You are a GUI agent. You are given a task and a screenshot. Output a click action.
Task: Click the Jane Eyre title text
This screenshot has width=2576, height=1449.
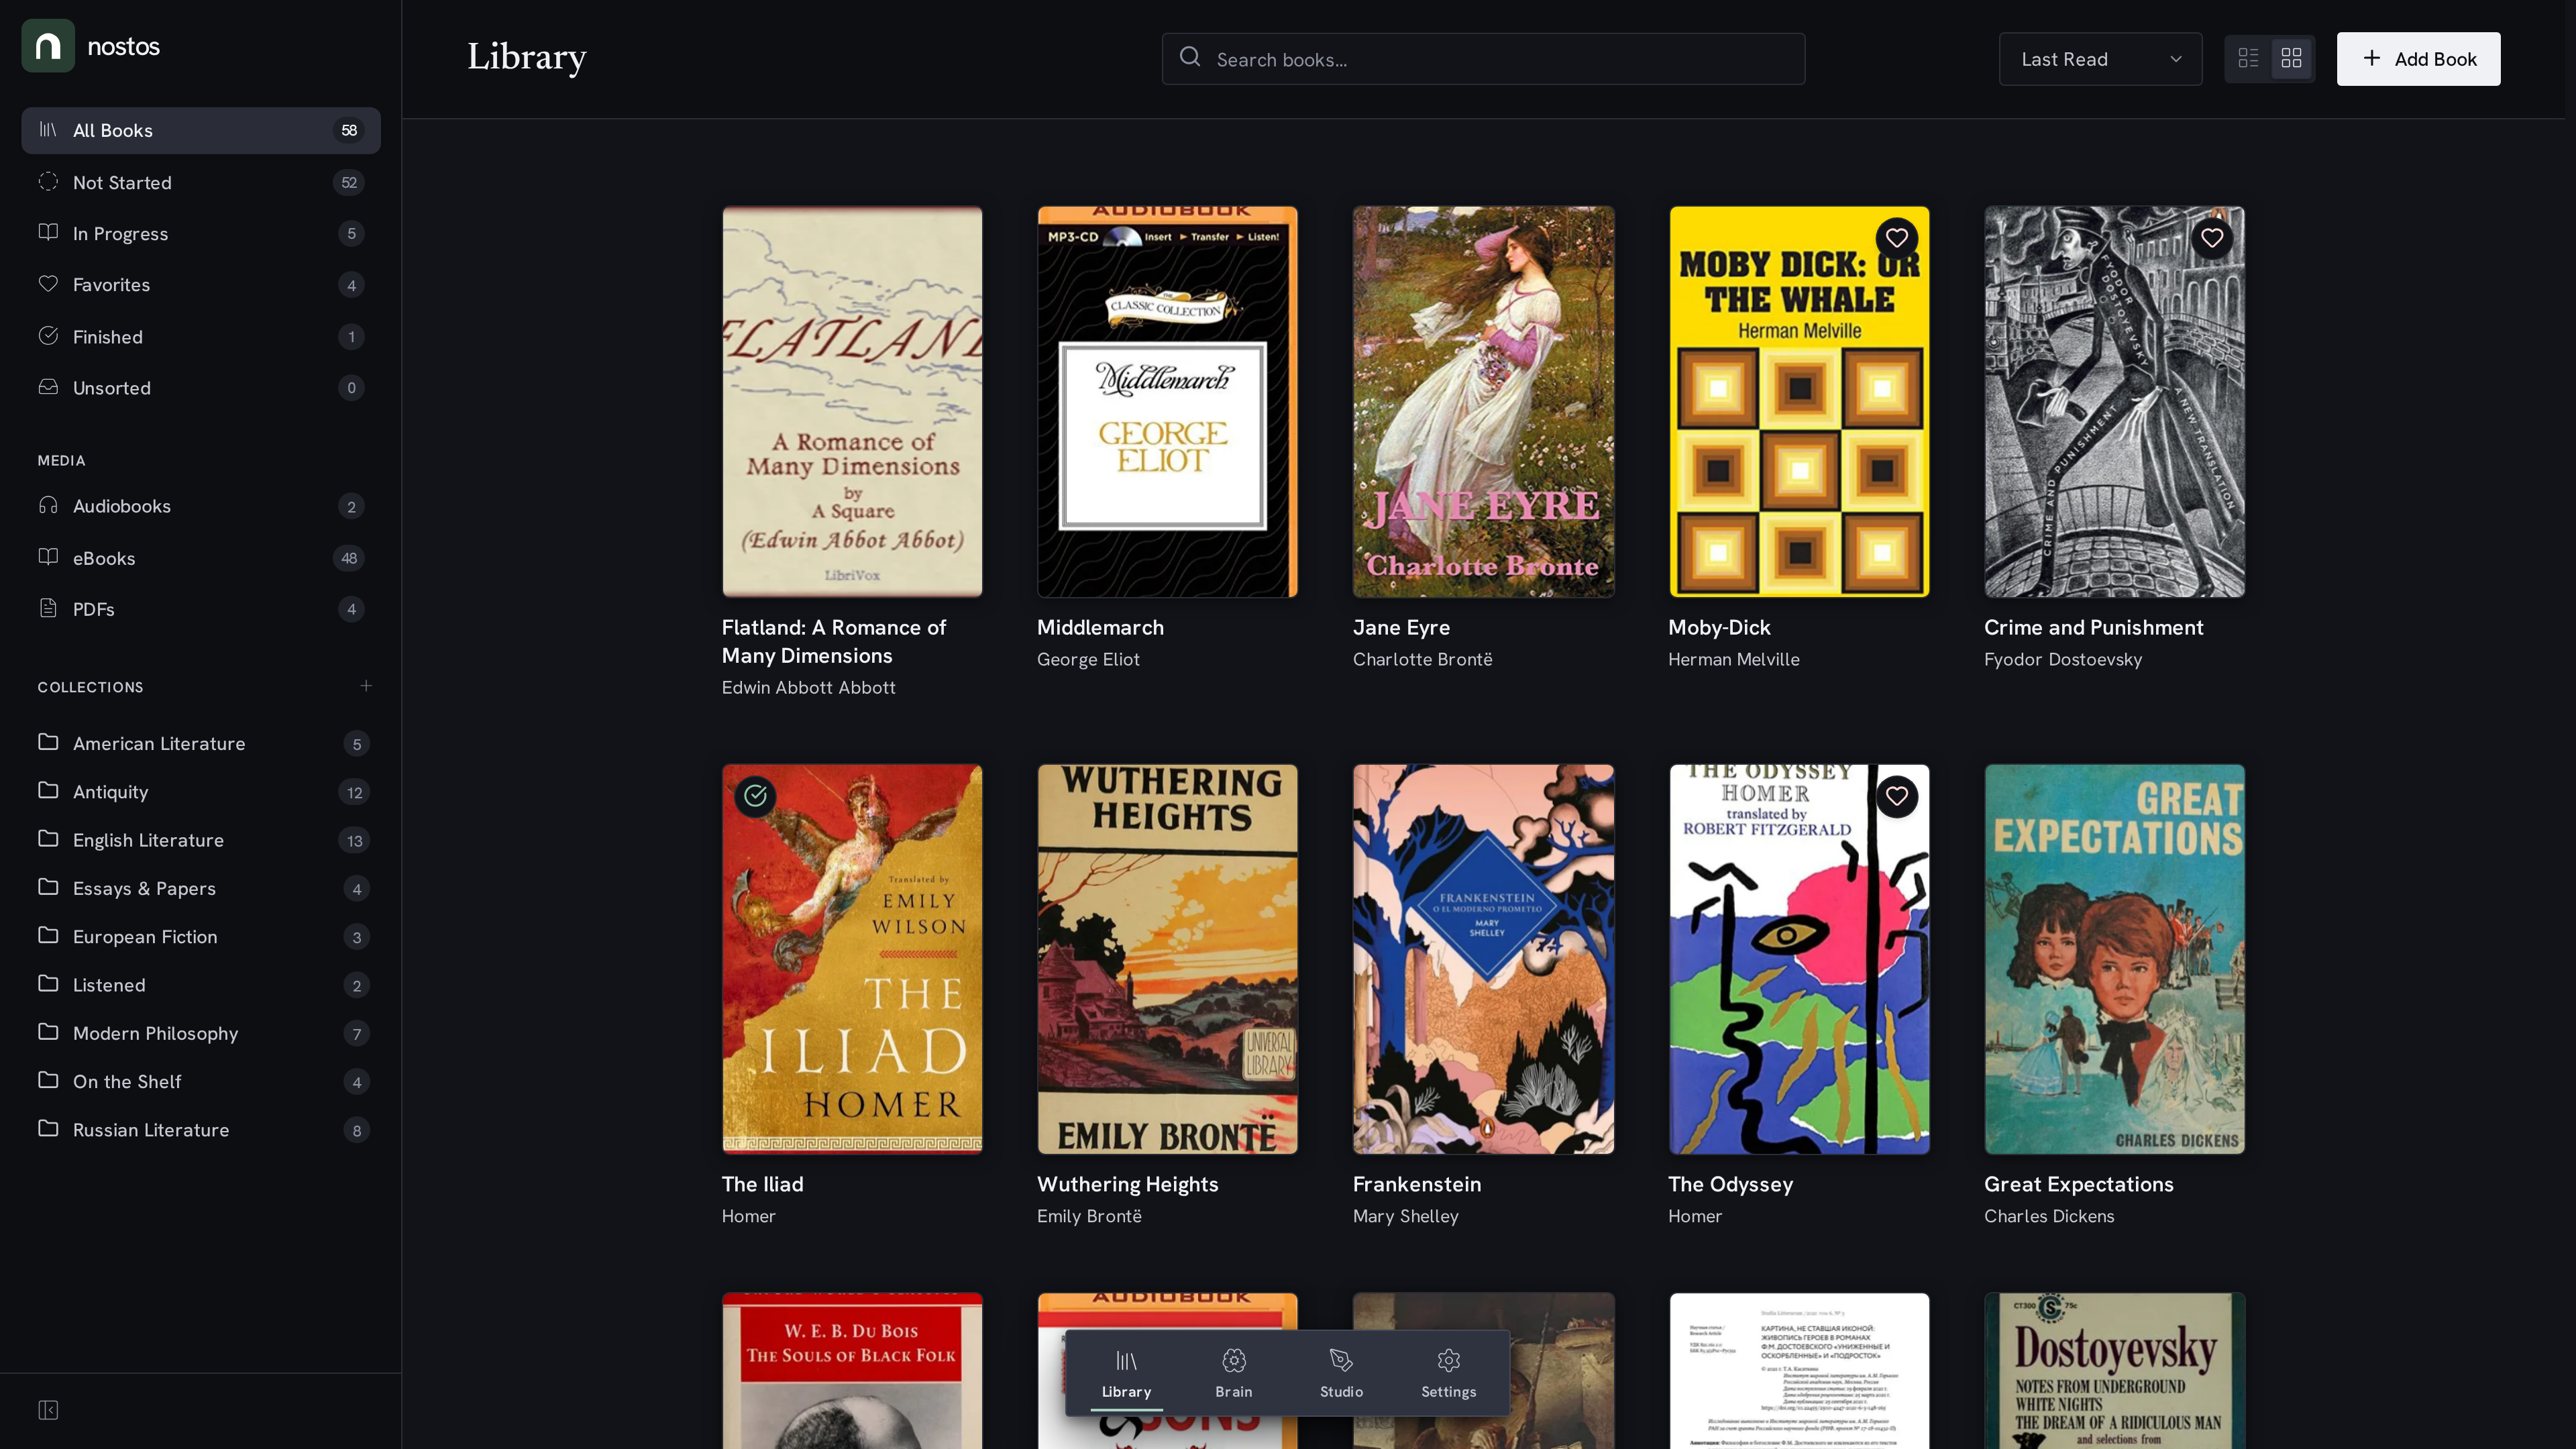(x=1401, y=627)
